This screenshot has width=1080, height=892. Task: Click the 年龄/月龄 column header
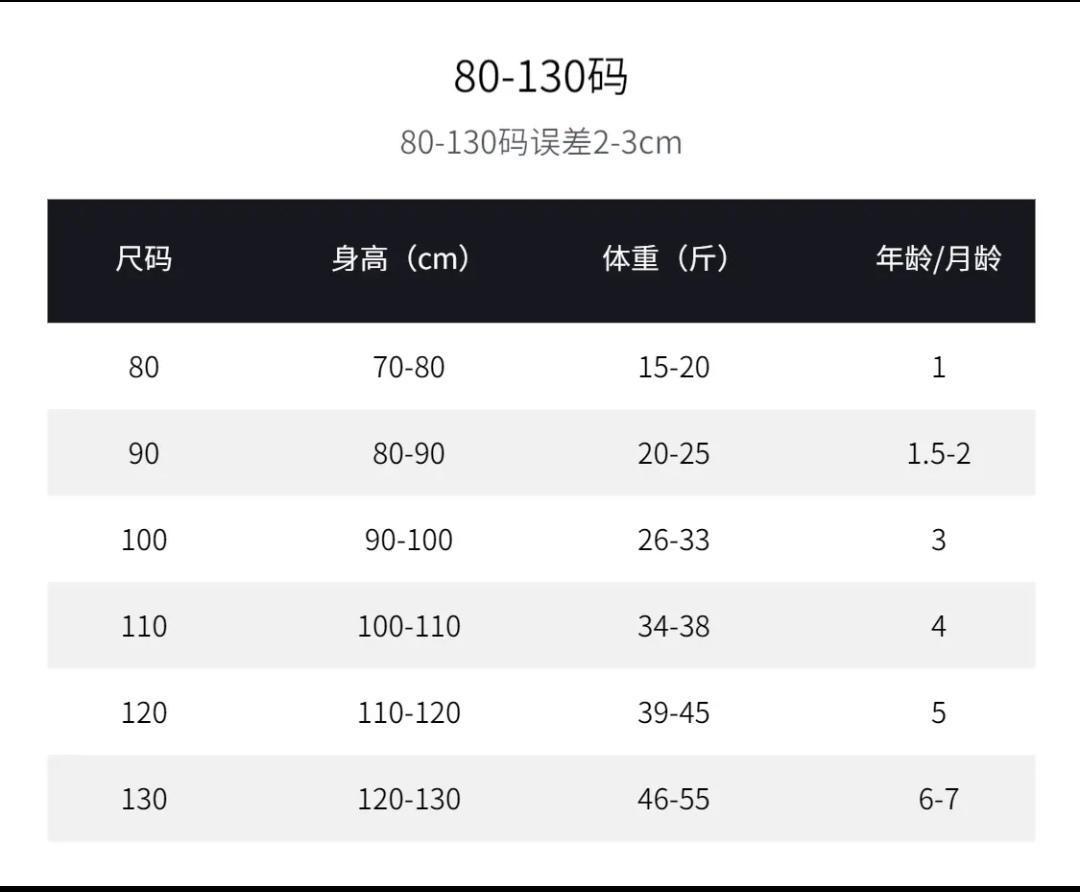pyautogui.click(x=938, y=260)
